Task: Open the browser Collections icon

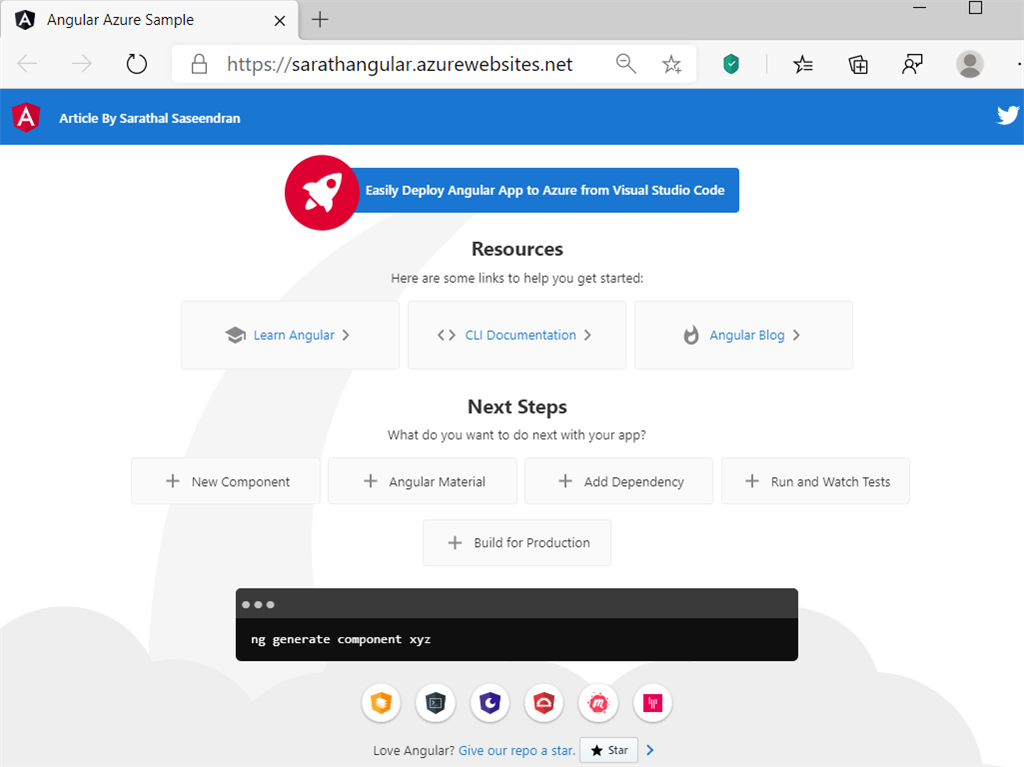Action: 857,63
